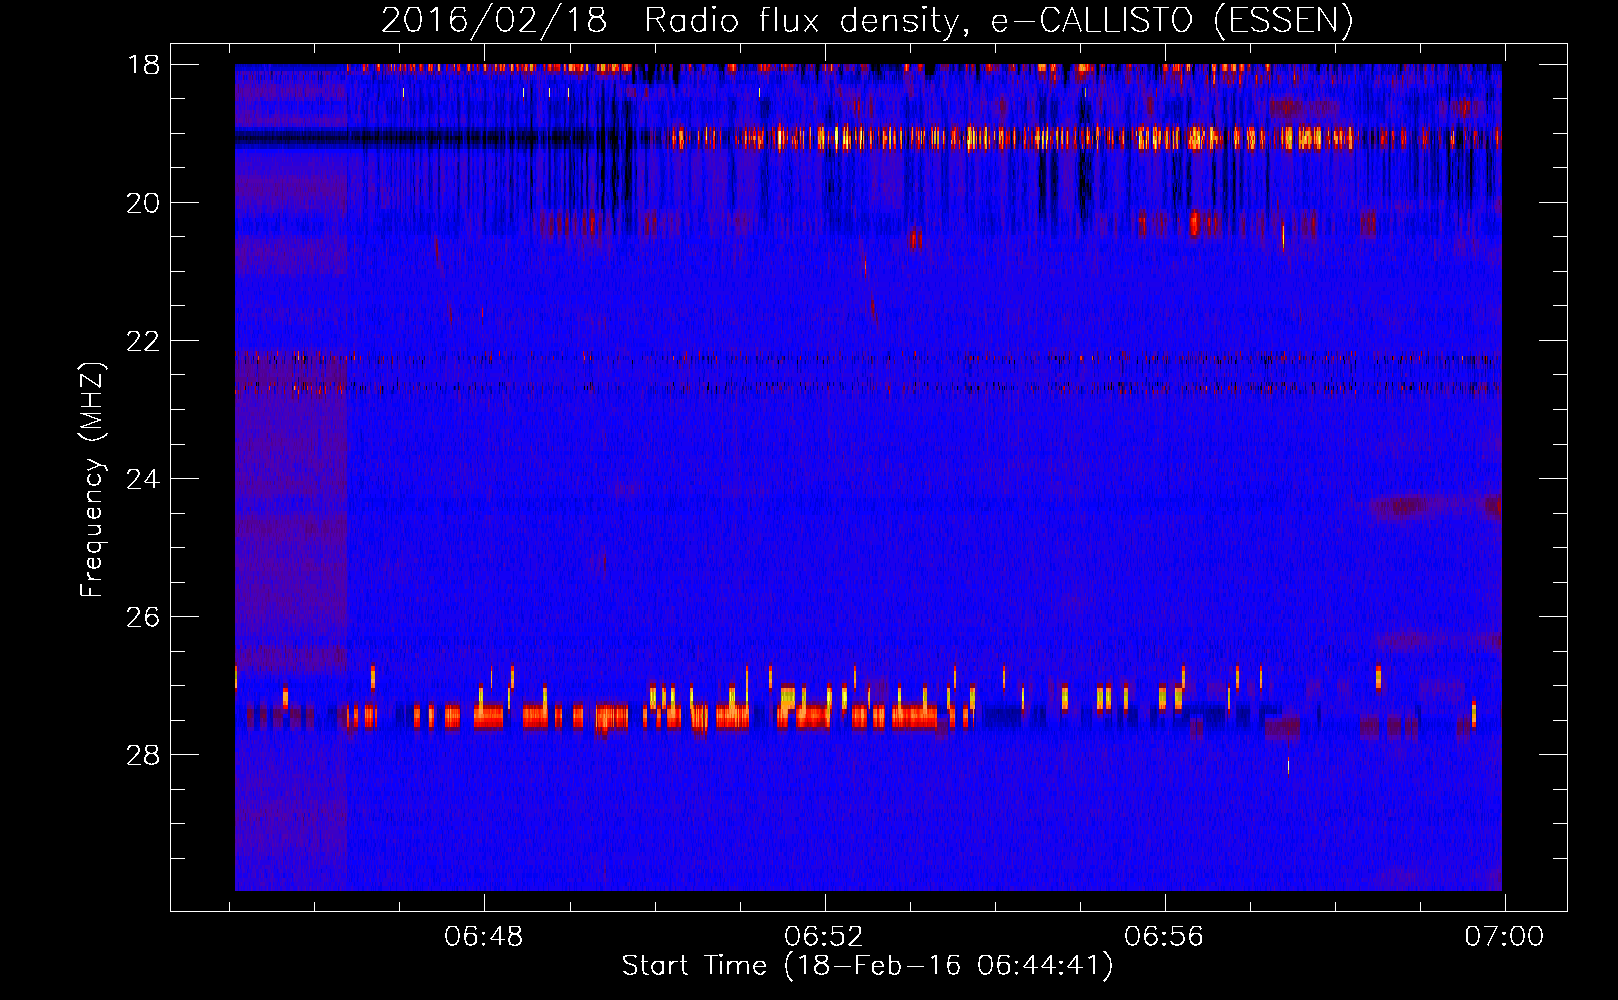Viewport: 1618px width, 1000px height.
Task: Click the frequency tick label '18'
Action: (x=143, y=65)
